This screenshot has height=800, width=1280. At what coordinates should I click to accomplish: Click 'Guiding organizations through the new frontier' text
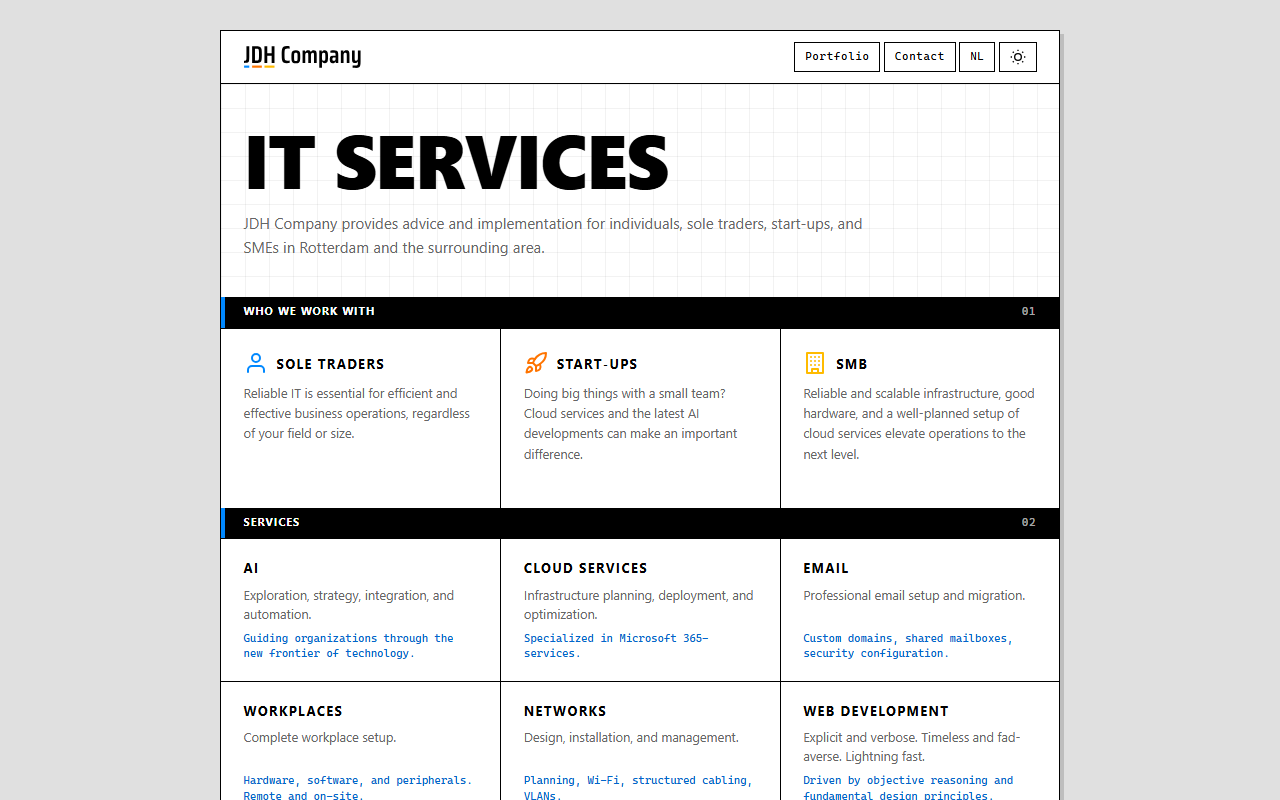click(349, 645)
